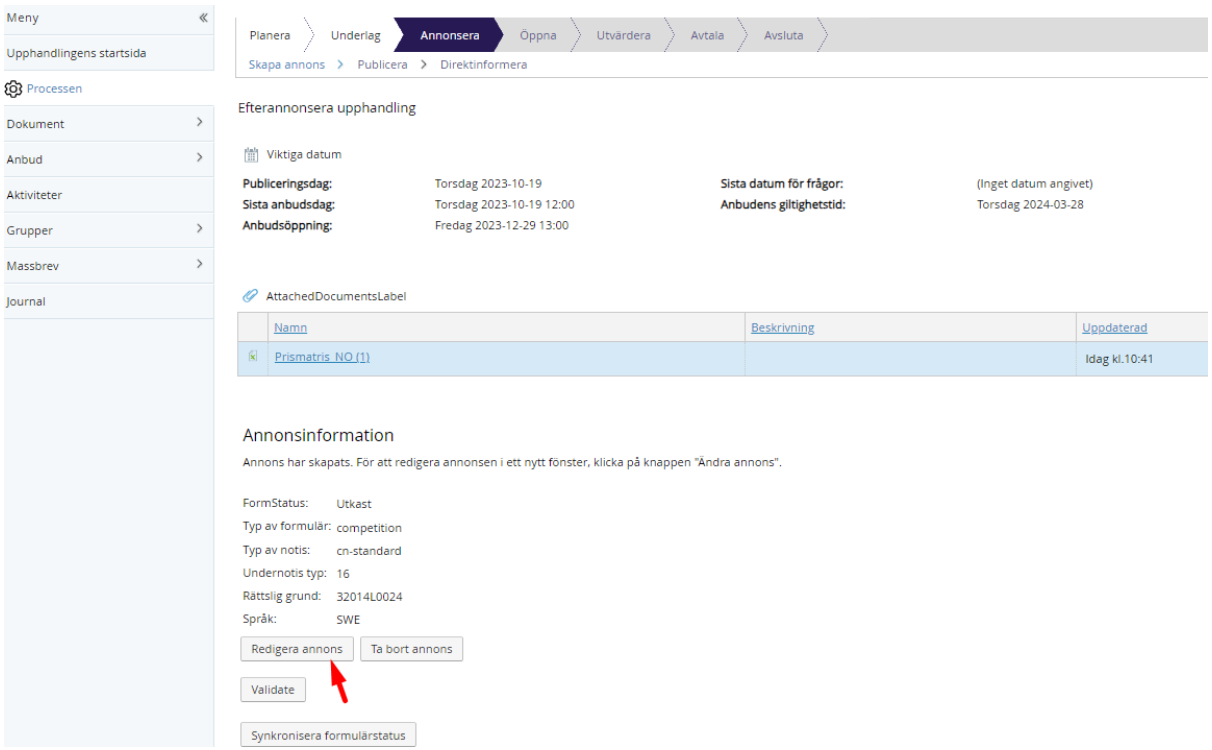Go to the Avsluta step
1212x750 pixels.
tap(783, 35)
